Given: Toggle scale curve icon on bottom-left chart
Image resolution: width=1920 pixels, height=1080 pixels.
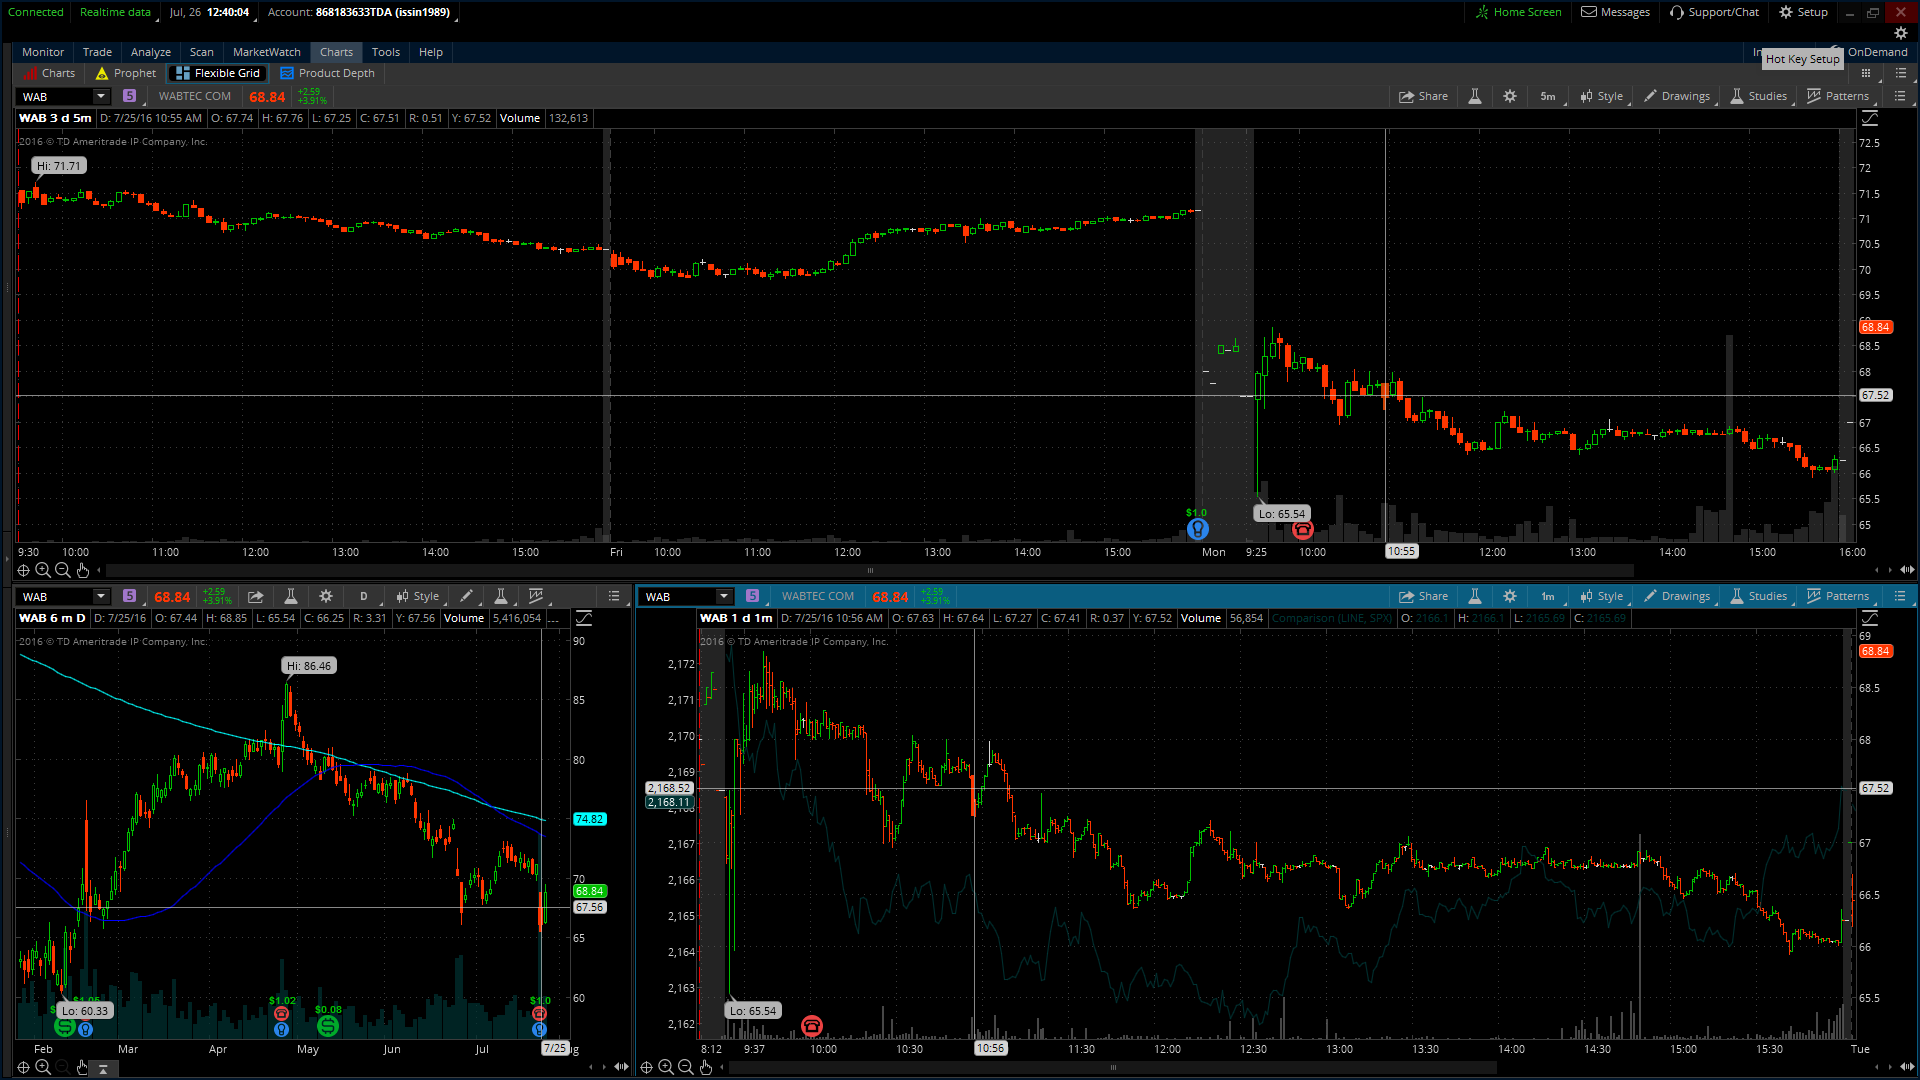Looking at the screenshot, I should tap(584, 618).
